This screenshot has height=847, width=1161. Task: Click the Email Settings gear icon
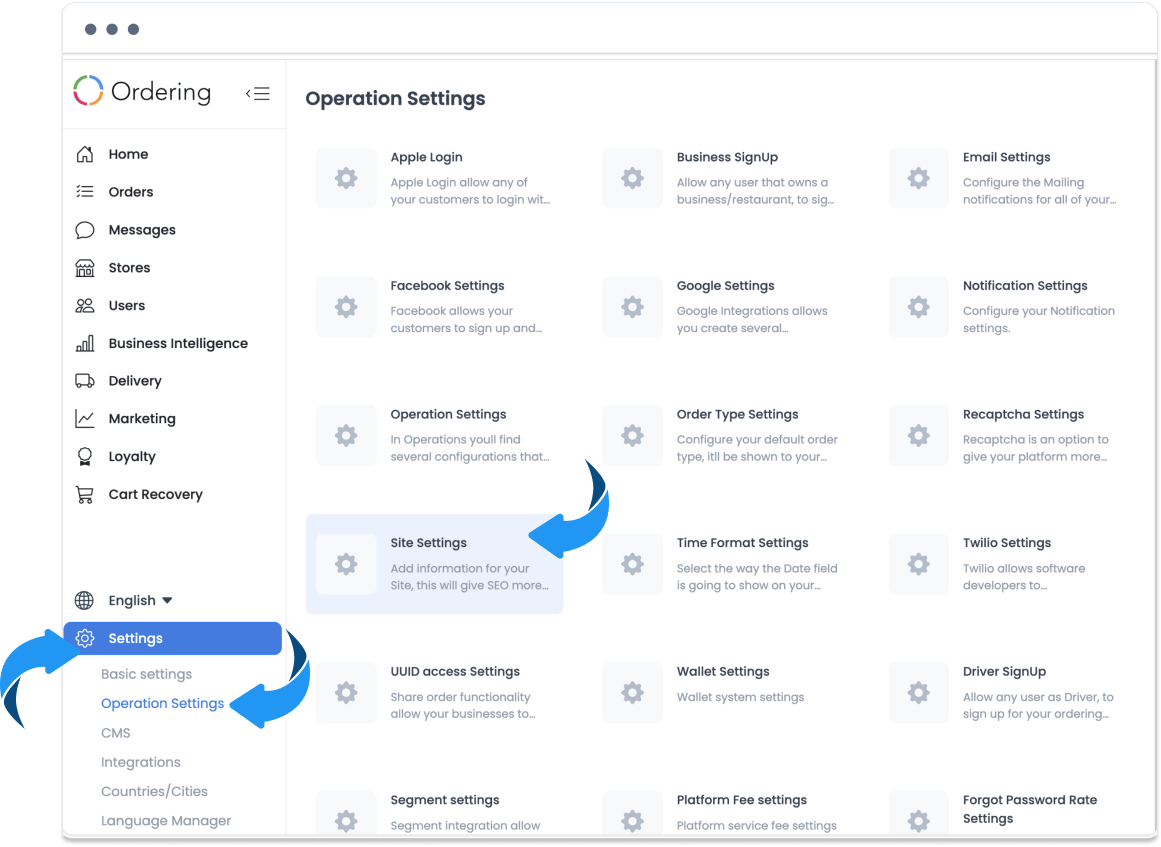coord(918,178)
